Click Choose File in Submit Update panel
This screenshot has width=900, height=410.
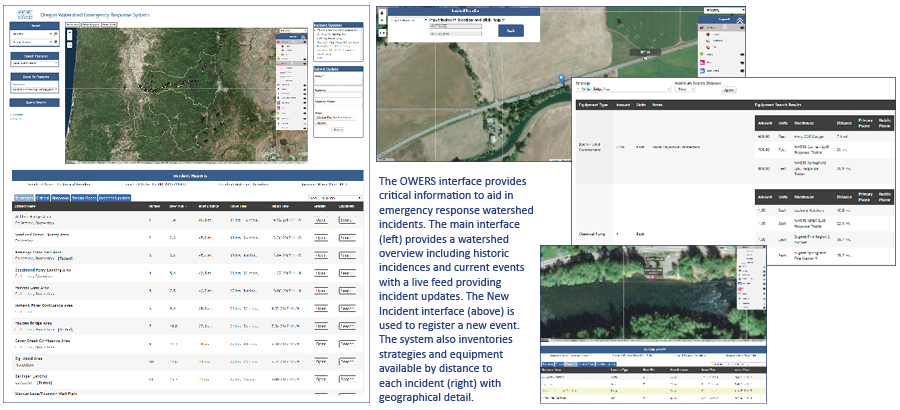click(324, 117)
